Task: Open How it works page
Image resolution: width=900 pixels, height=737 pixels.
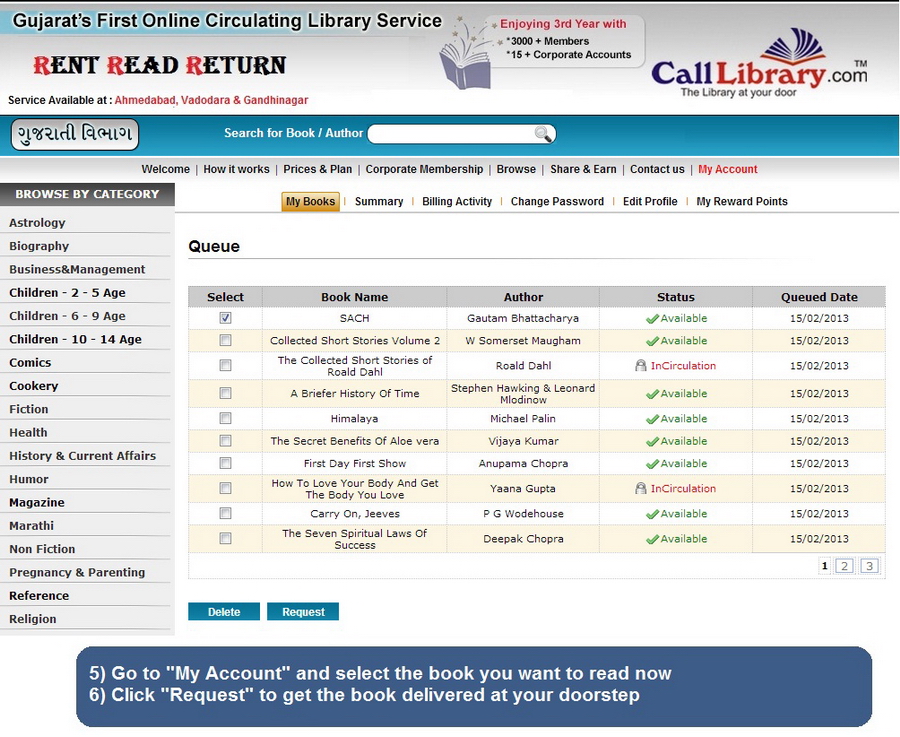Action: [236, 169]
